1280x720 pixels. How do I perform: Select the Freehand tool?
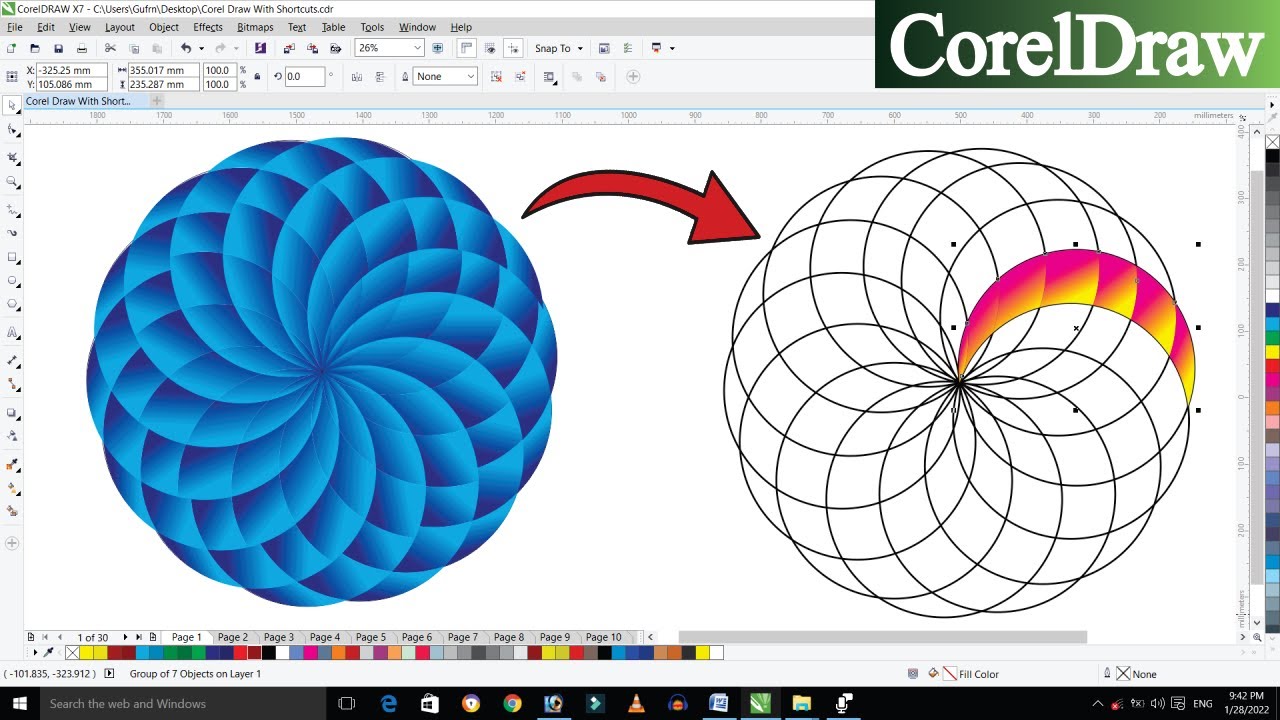pos(12,210)
